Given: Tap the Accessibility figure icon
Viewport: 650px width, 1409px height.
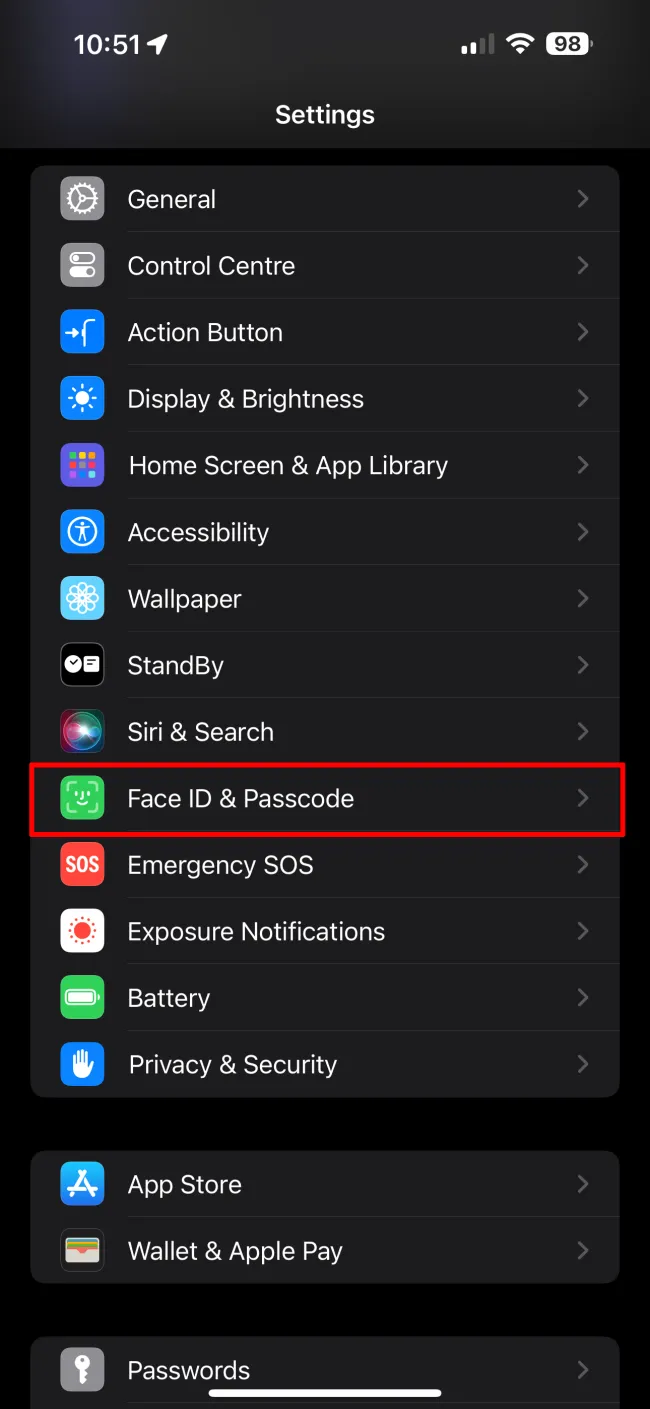Looking at the screenshot, I should [82, 532].
